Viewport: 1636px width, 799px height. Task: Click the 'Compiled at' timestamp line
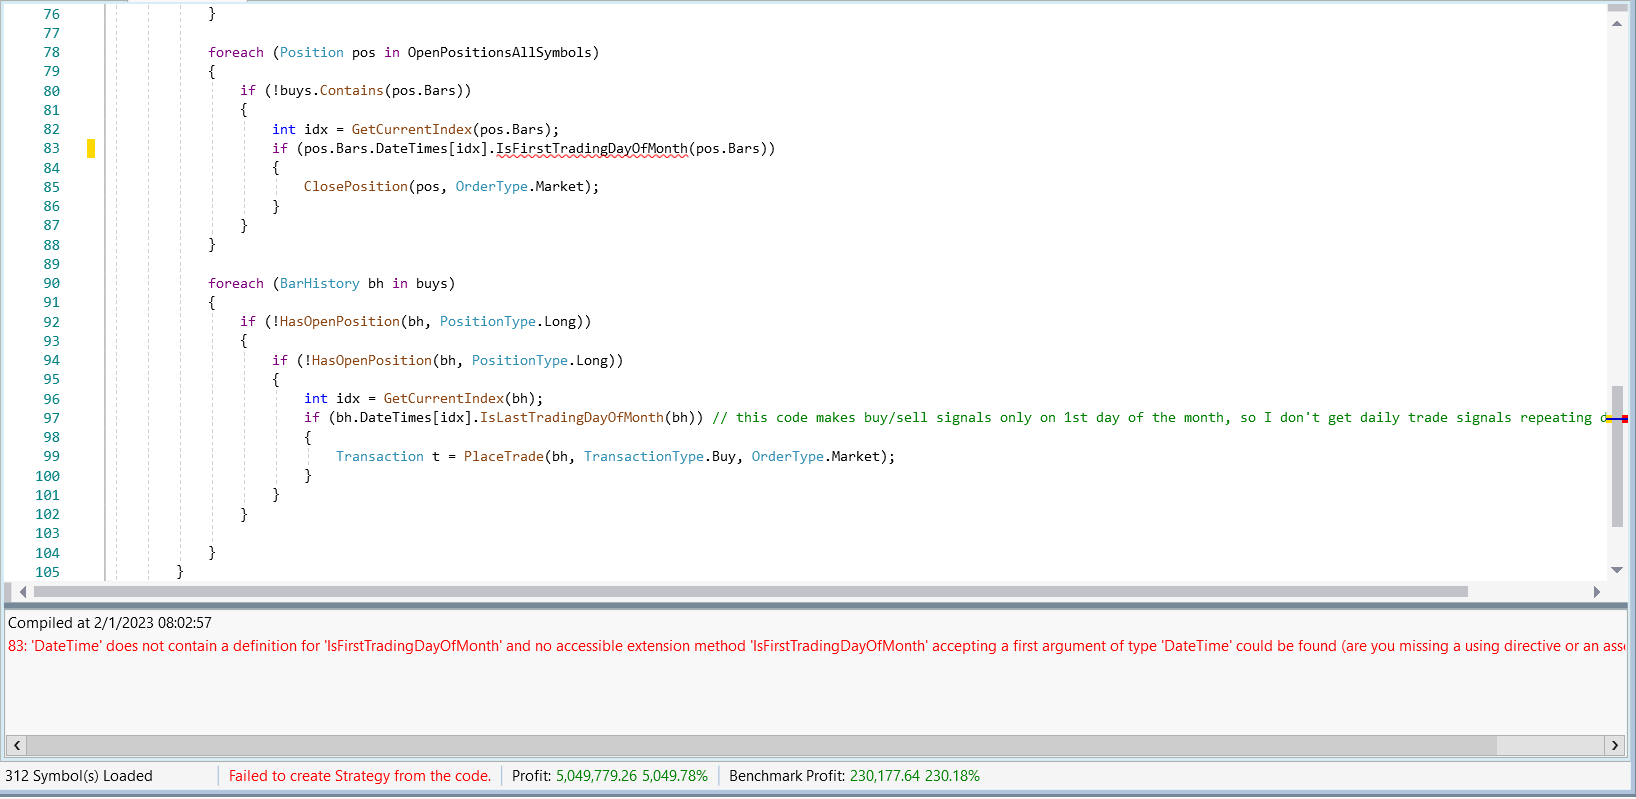(x=110, y=623)
